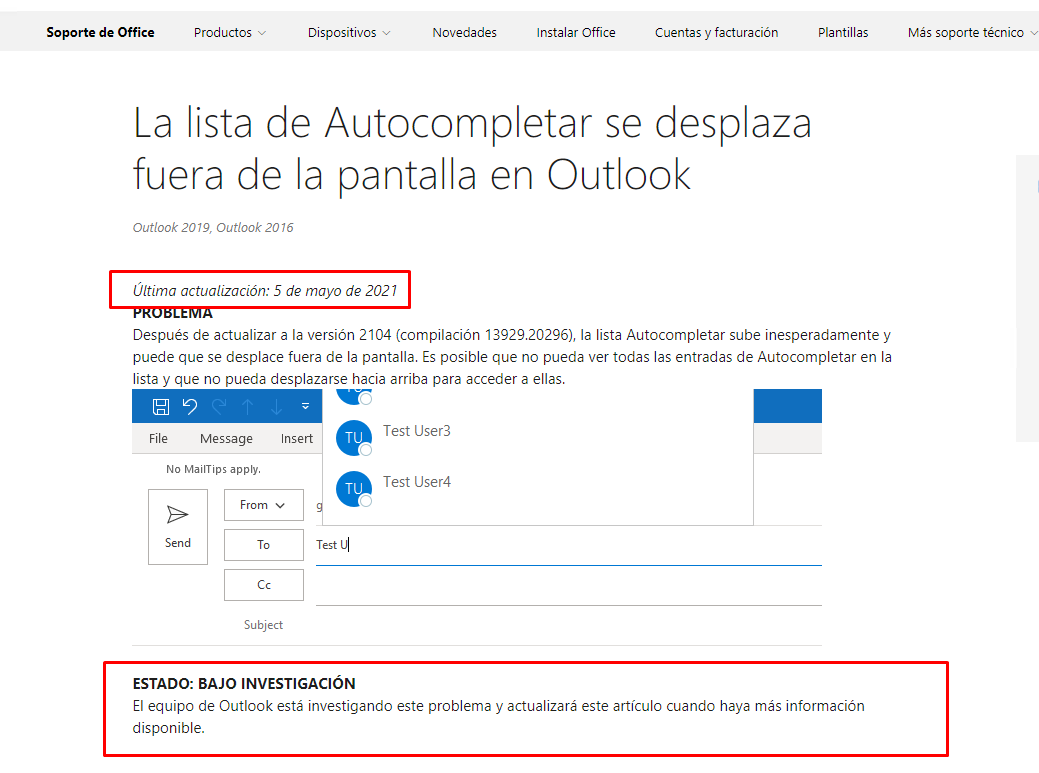Click the Next Item down arrow
1039x773 pixels.
click(x=276, y=407)
